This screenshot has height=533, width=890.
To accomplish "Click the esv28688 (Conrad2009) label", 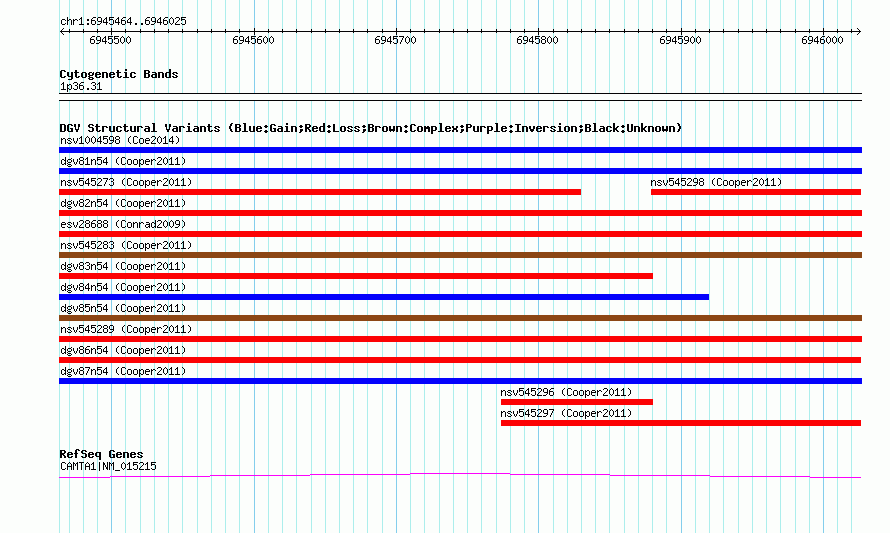I will pyautogui.click(x=123, y=224).
